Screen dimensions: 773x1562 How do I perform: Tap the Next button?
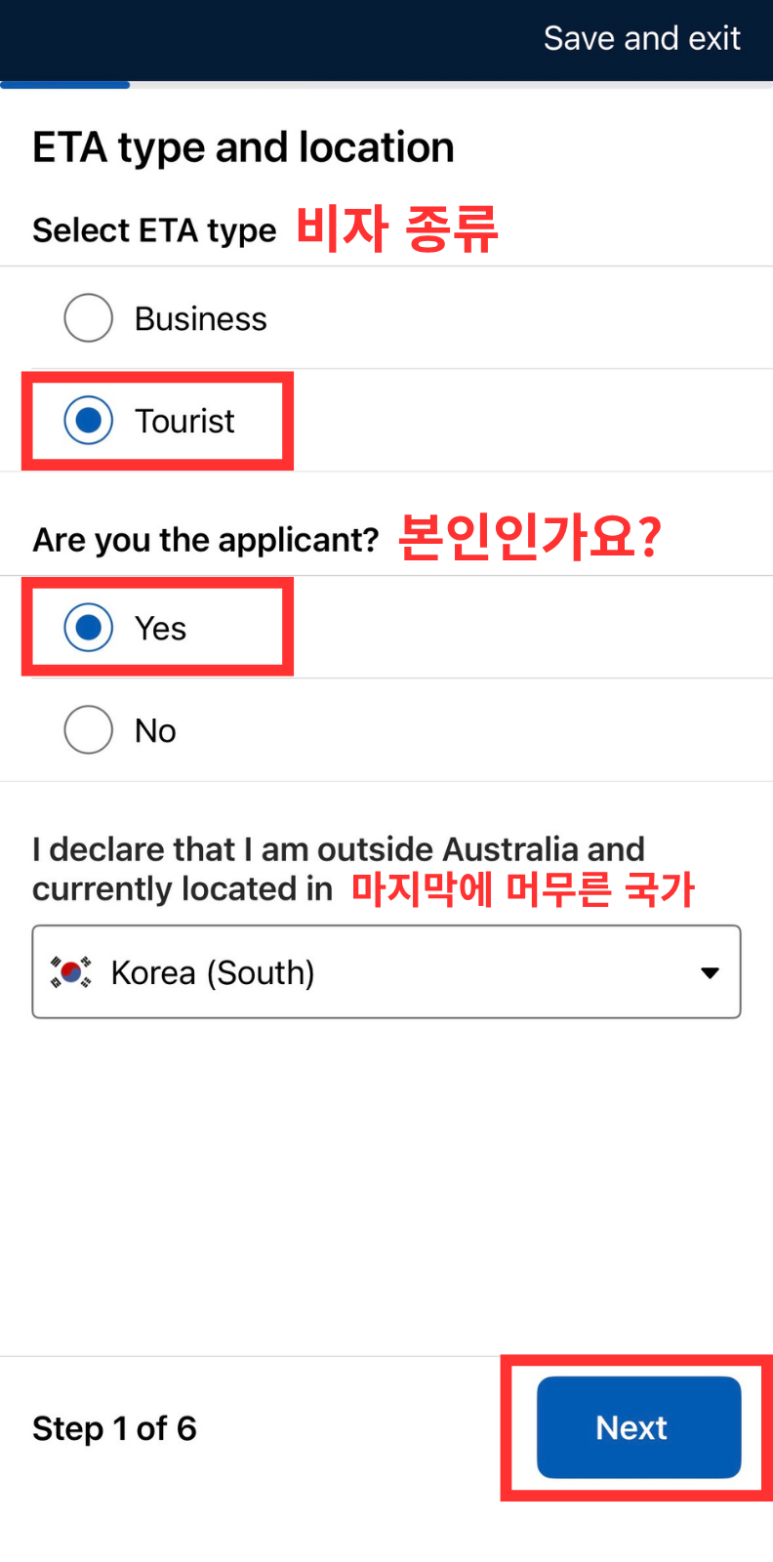click(x=639, y=1427)
